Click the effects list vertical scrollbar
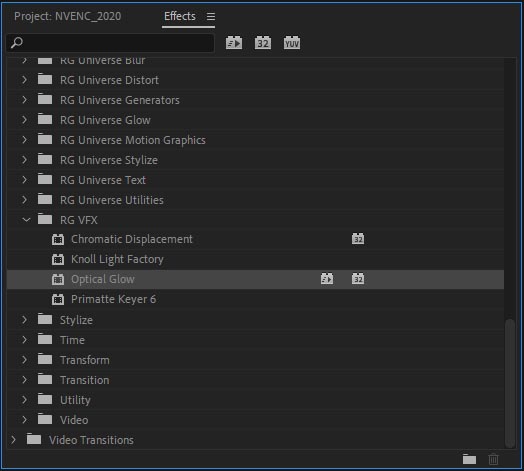 (x=510, y=383)
